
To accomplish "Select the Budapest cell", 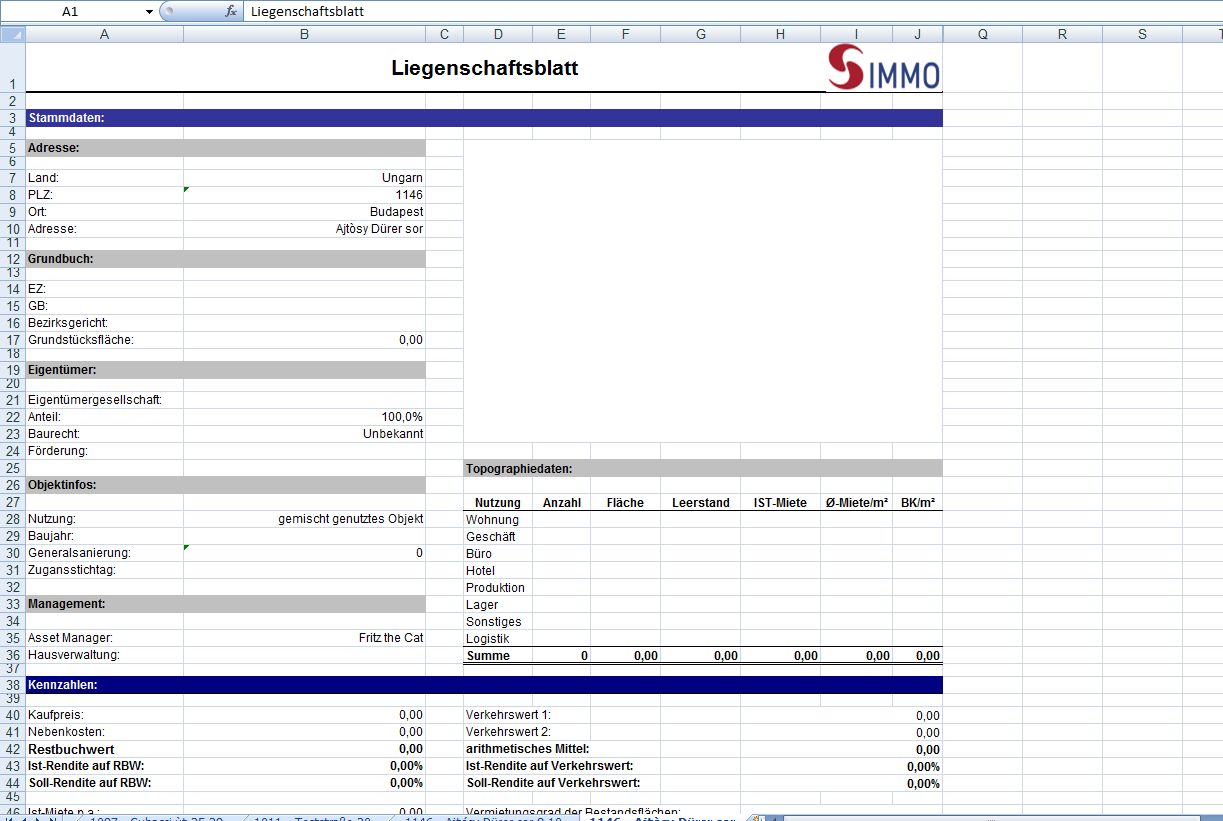I will [305, 212].
